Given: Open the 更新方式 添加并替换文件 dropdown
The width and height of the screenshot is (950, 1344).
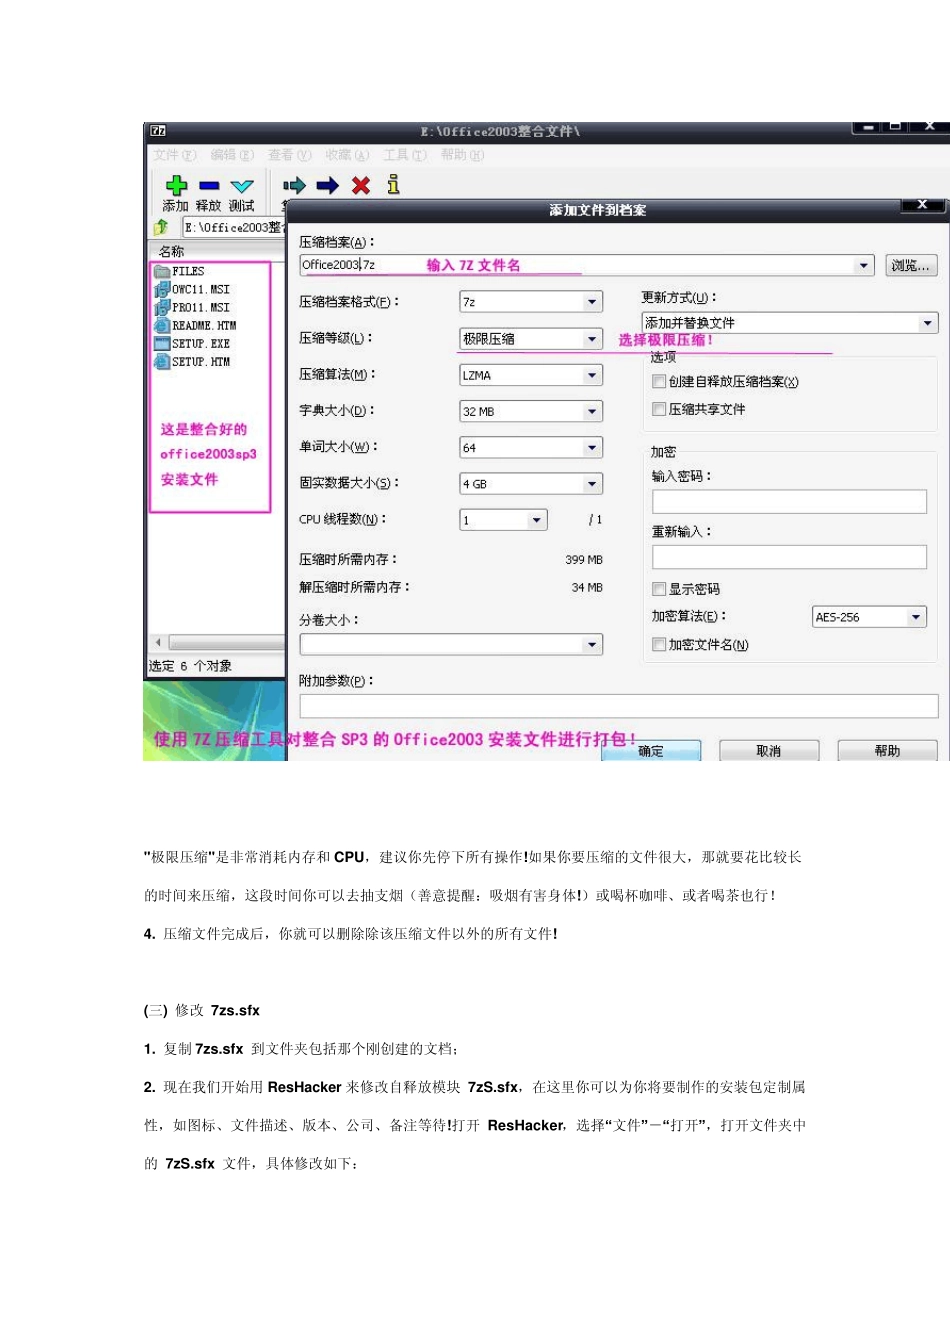Looking at the screenshot, I should [928, 323].
